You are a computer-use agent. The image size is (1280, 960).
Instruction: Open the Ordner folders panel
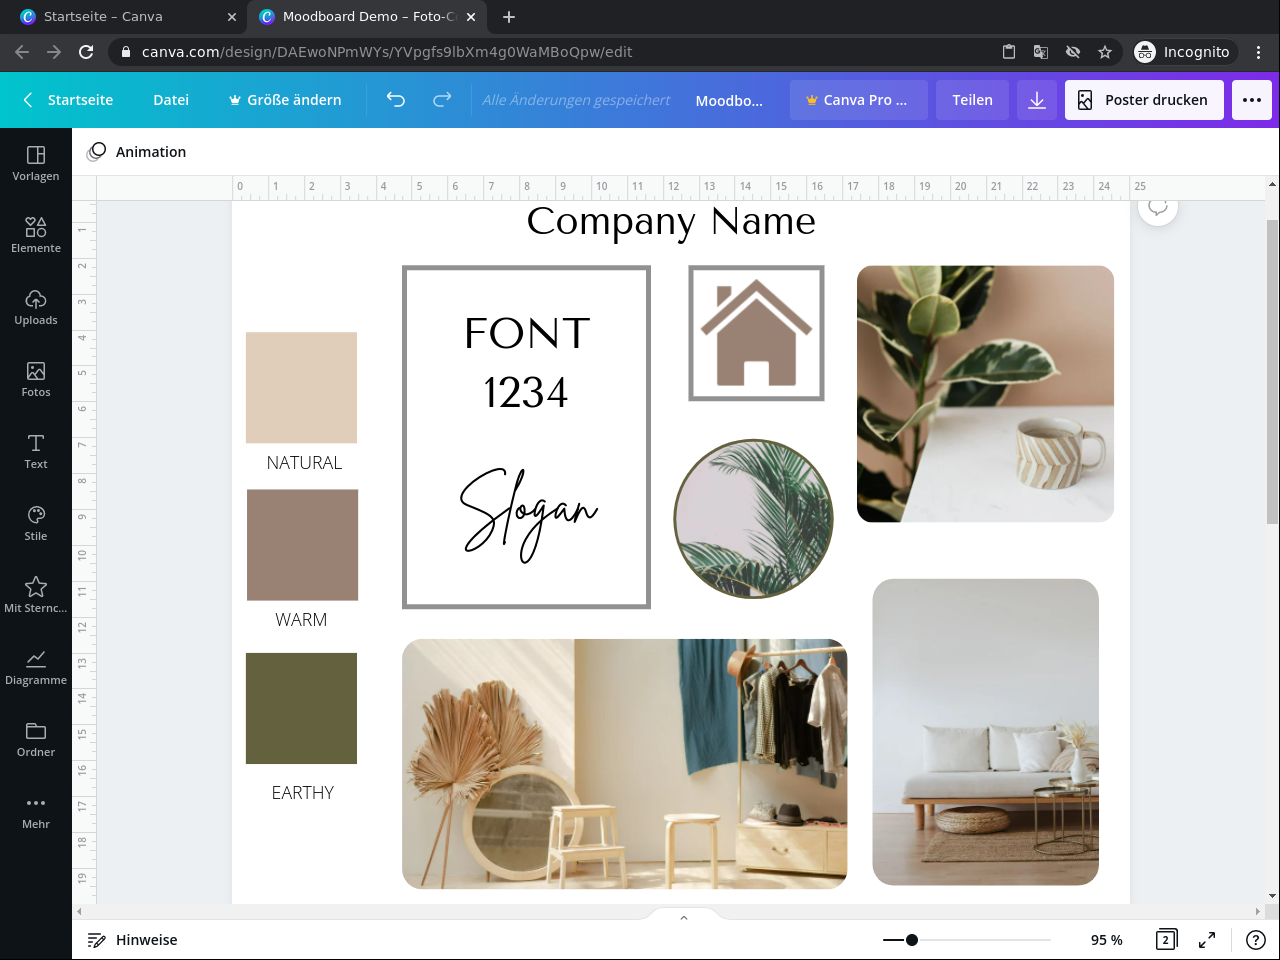point(36,739)
